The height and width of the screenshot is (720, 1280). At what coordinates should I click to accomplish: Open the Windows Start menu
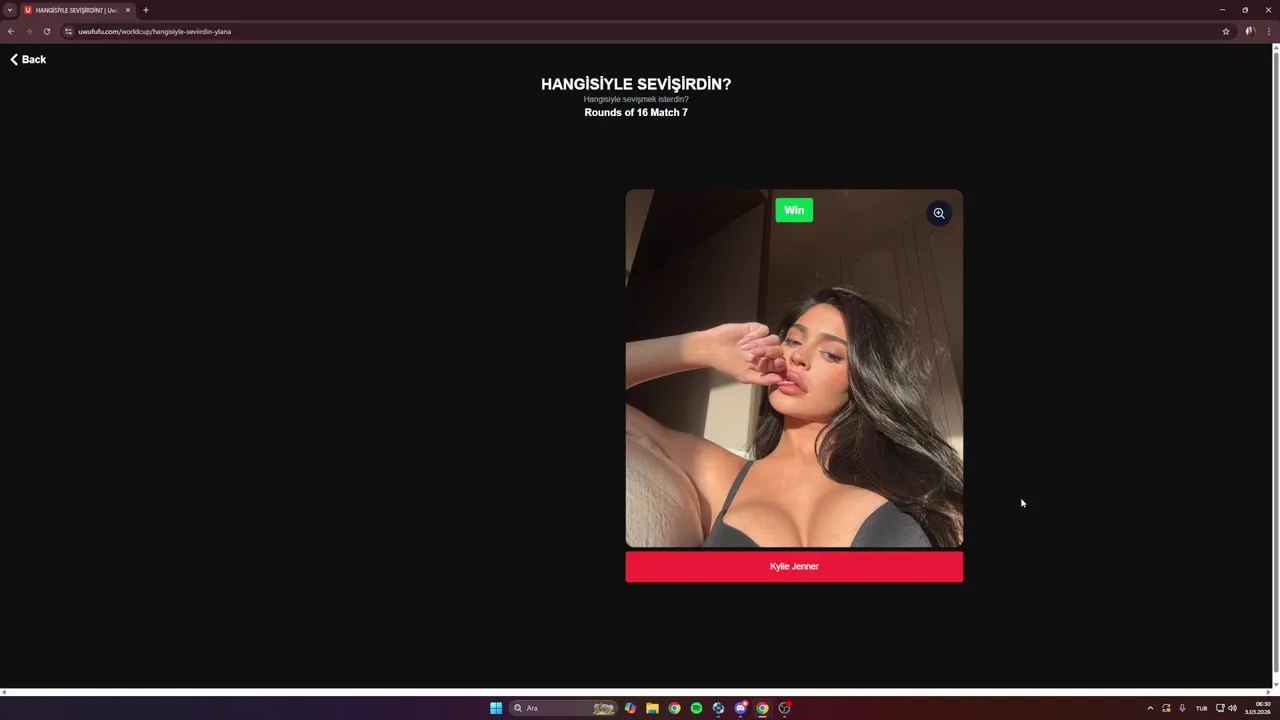(x=496, y=708)
